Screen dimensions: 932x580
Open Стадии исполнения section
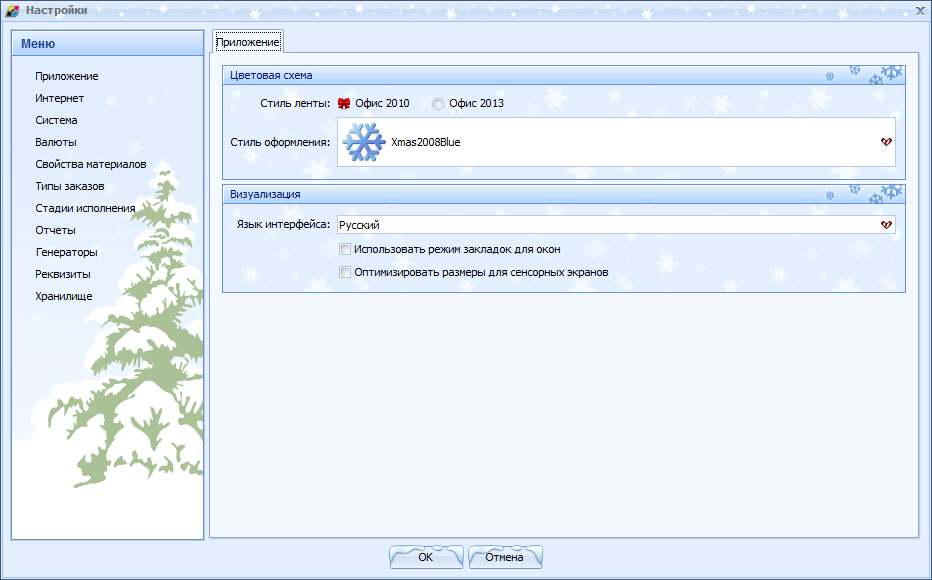pyautogui.click(x=85, y=208)
